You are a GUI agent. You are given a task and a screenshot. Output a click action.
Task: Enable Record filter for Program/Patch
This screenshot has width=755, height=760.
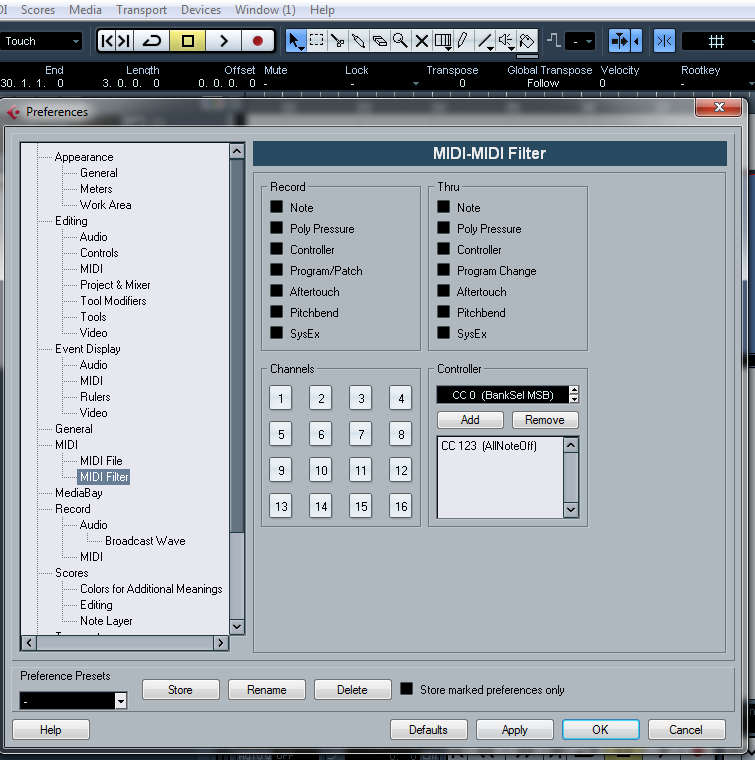pos(276,269)
